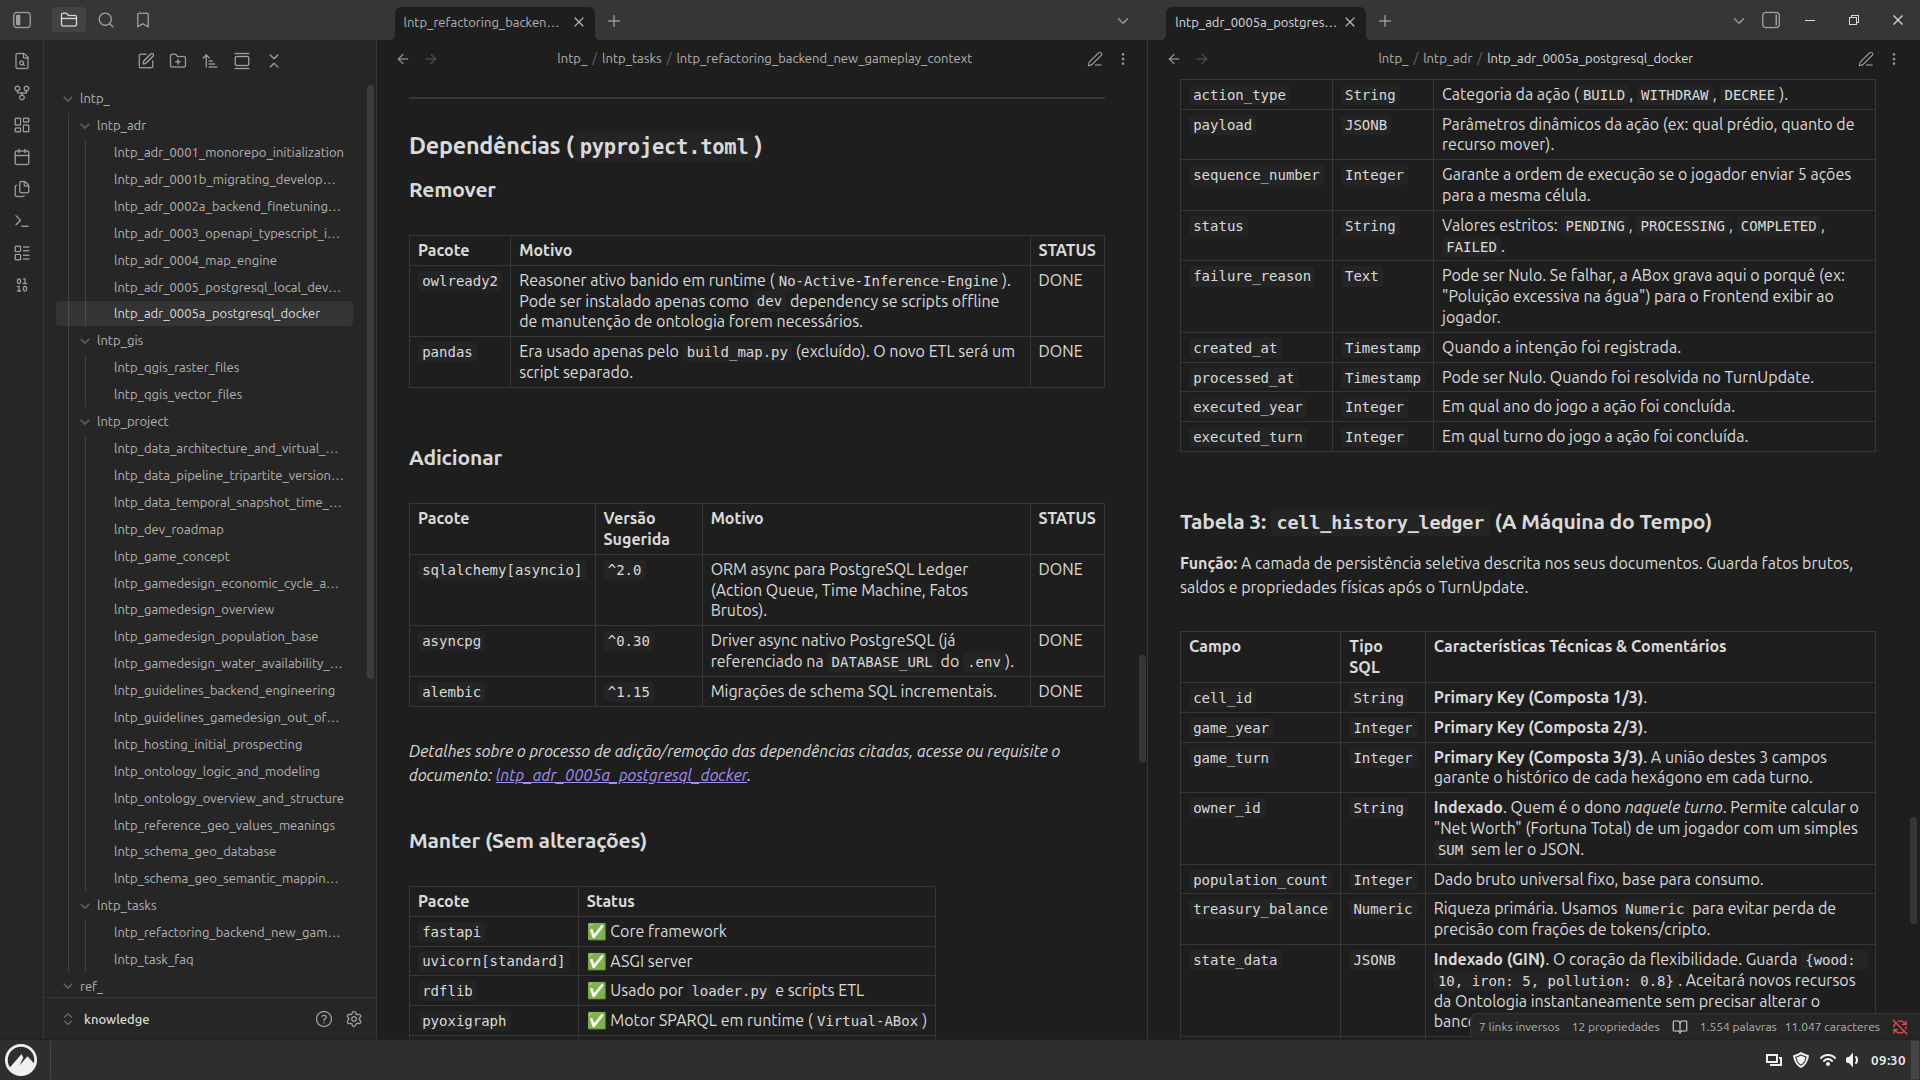
Task: Switch to lntp_refactoring_backen… tab
Action: click(x=481, y=21)
